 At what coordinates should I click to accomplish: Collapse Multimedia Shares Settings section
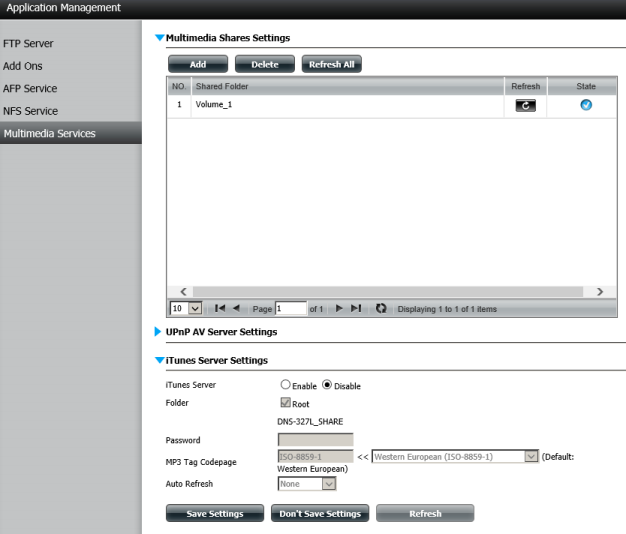click(x=159, y=38)
